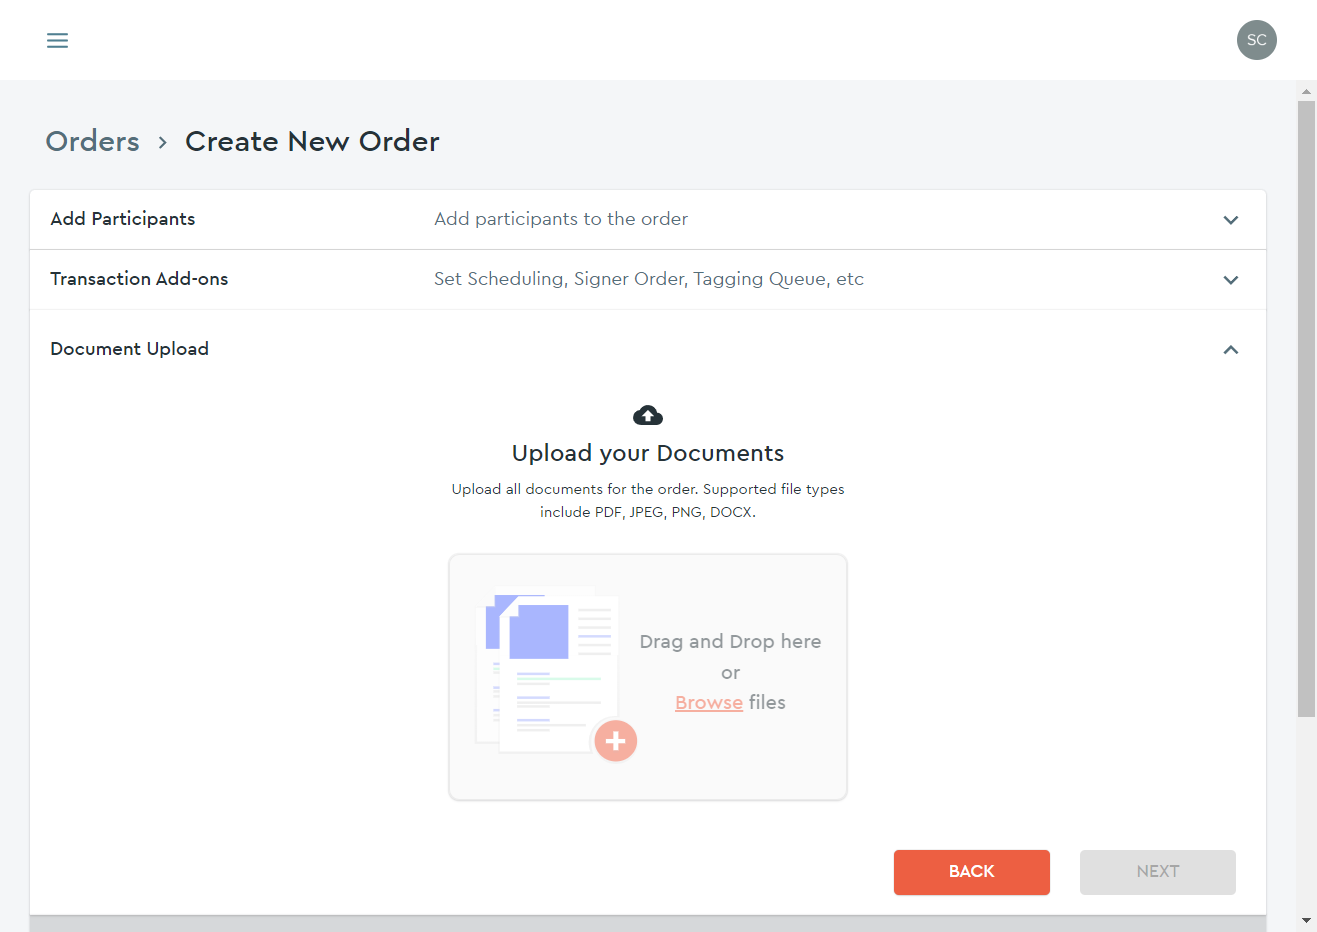This screenshot has width=1317, height=932.
Task: Click the Transaction Add-ons heading
Action: (139, 279)
